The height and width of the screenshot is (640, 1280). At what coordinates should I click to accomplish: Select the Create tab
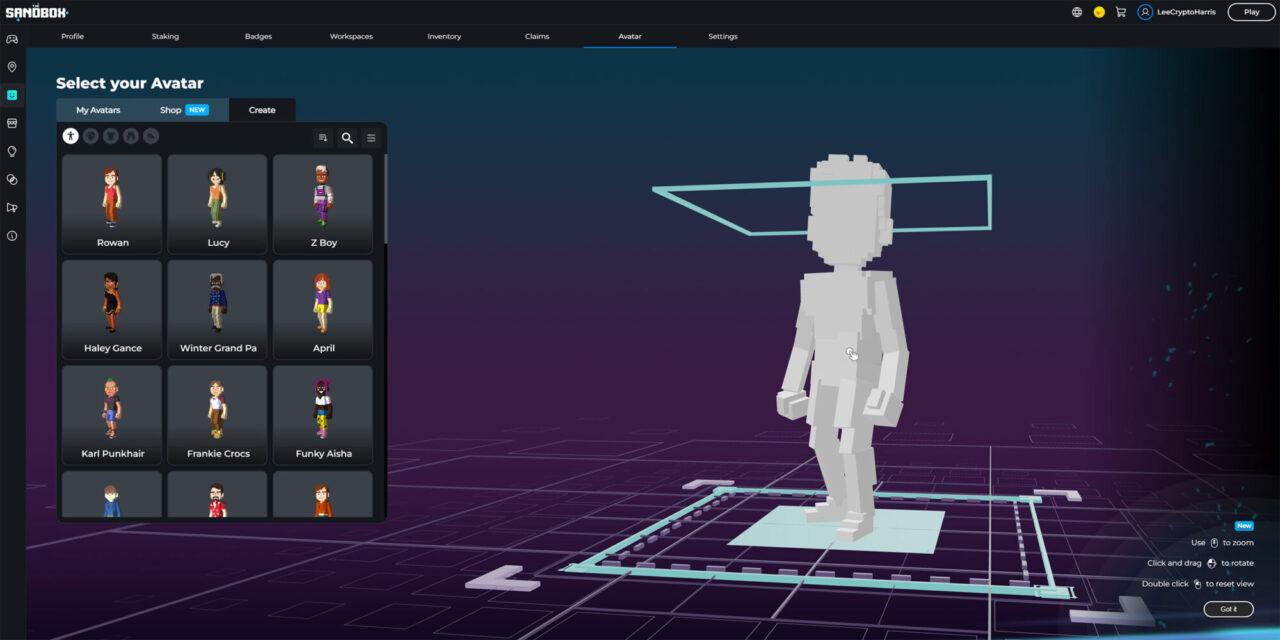(262, 110)
